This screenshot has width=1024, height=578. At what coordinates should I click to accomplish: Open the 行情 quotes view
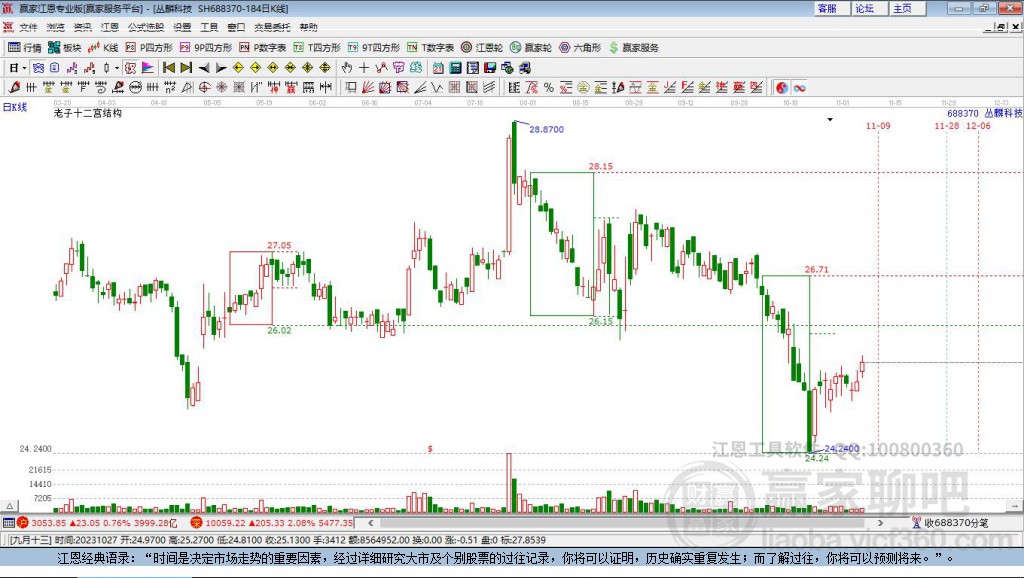(25, 48)
